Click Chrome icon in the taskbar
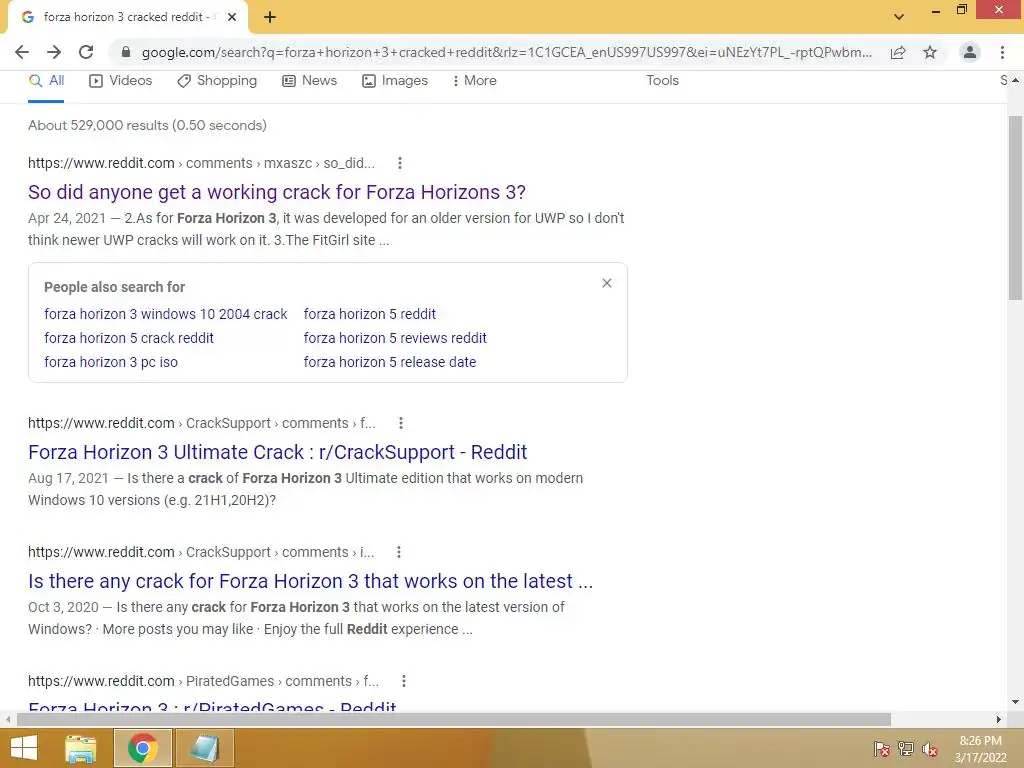 tap(143, 748)
